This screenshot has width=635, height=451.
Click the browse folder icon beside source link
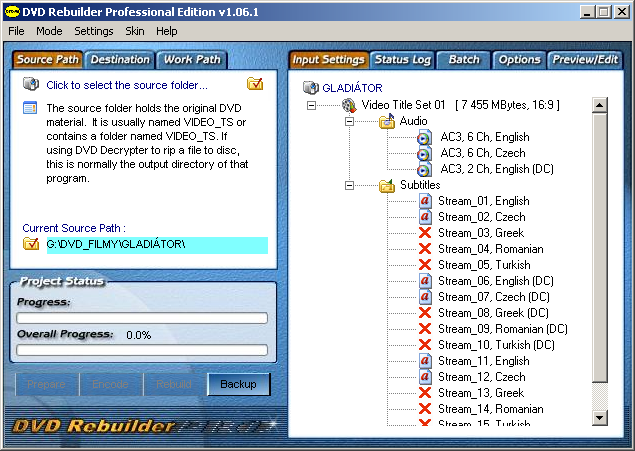click(x=255, y=84)
